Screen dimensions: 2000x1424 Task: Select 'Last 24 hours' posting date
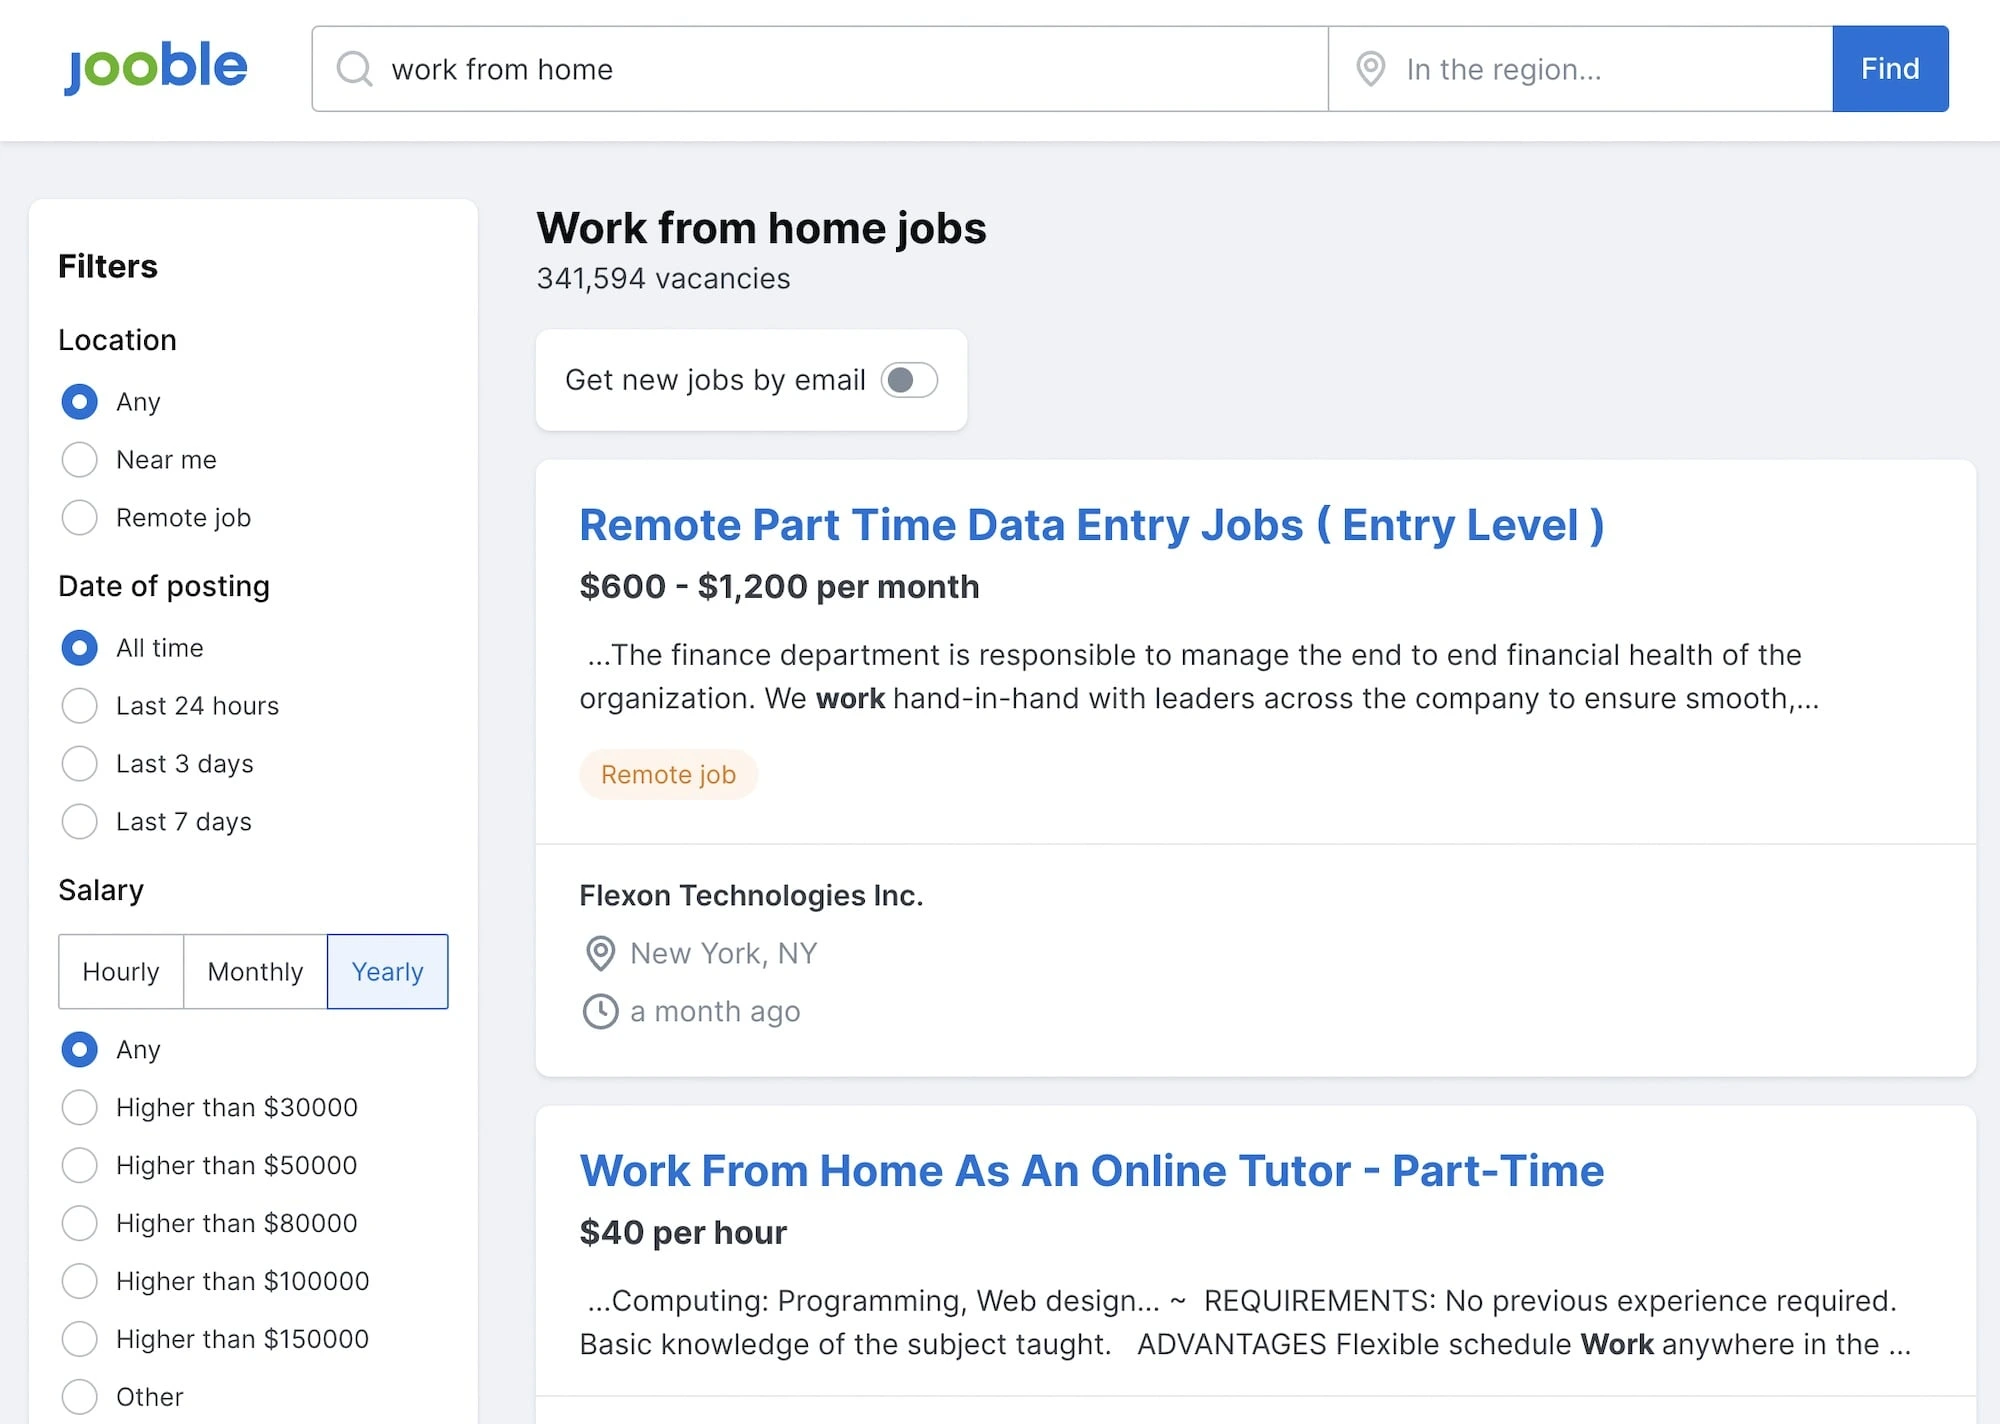point(79,705)
